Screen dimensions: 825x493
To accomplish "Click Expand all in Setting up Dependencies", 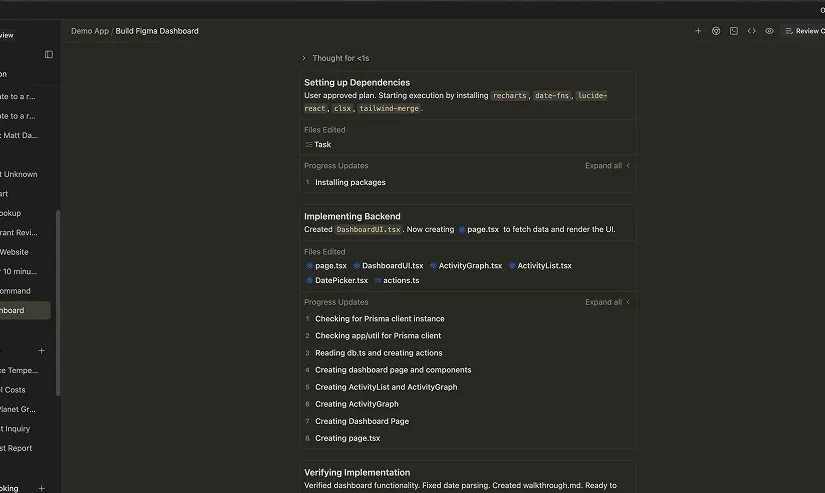I will point(607,166).
